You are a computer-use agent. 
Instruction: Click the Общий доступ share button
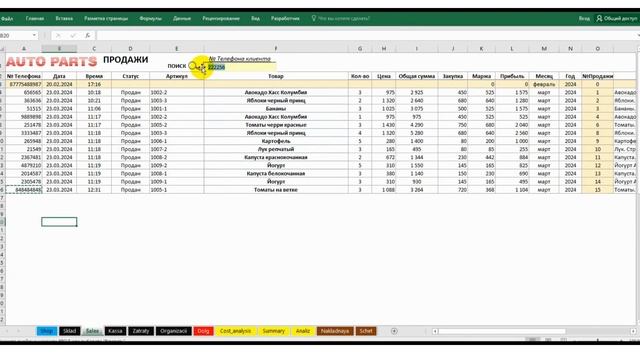[x=617, y=18]
